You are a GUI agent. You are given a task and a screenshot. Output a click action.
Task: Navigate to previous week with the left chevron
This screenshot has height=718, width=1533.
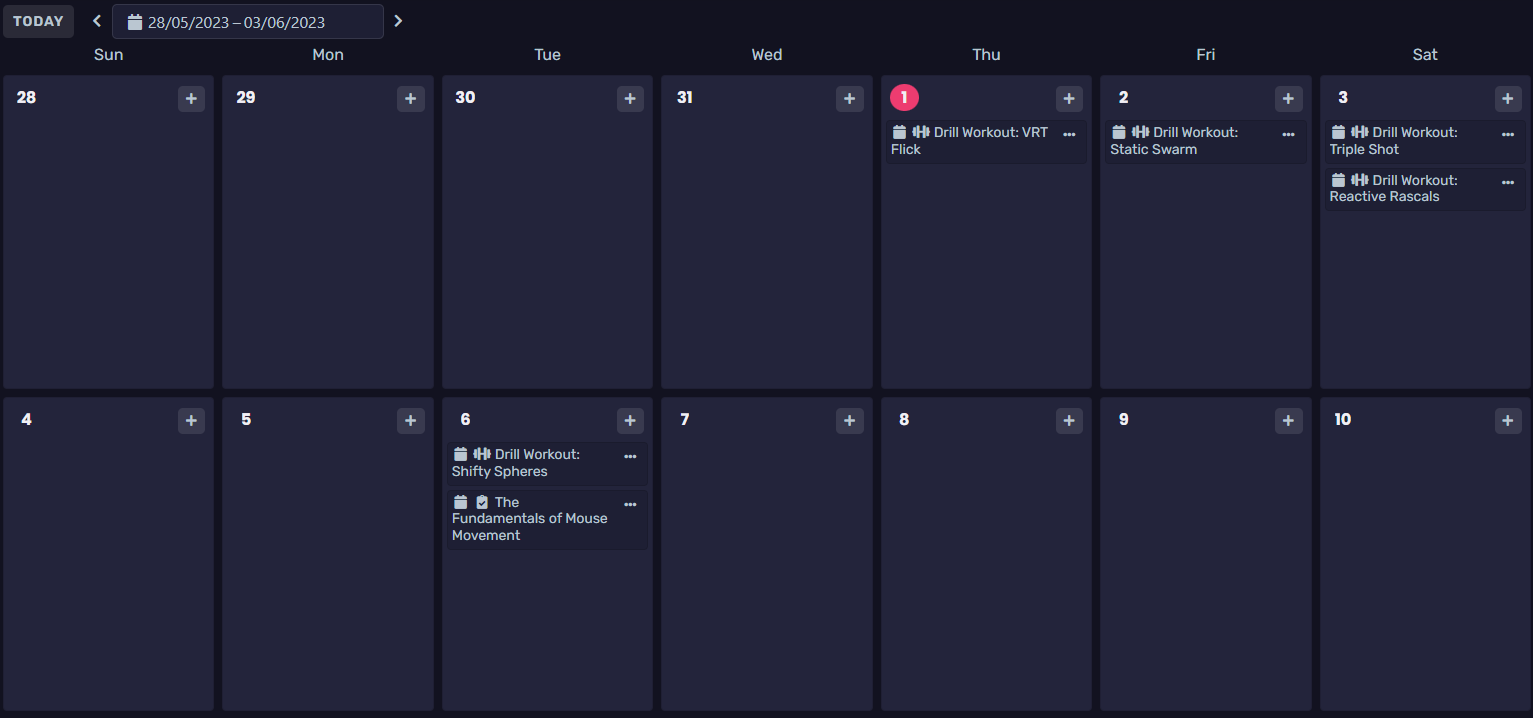tap(96, 20)
